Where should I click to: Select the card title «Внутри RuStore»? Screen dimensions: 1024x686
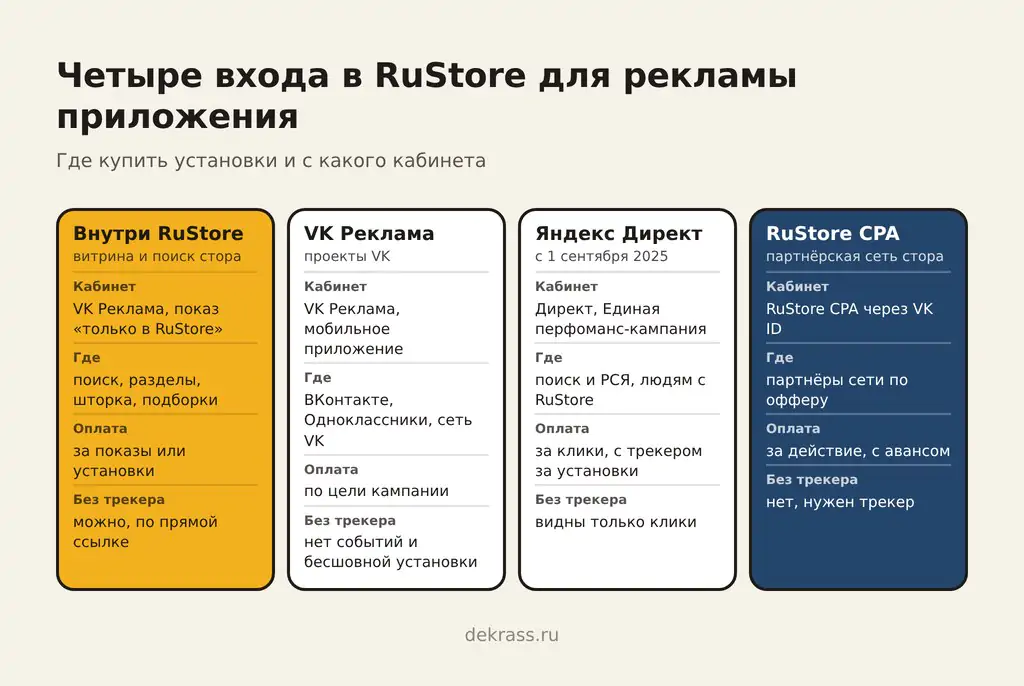pyautogui.click(x=158, y=233)
